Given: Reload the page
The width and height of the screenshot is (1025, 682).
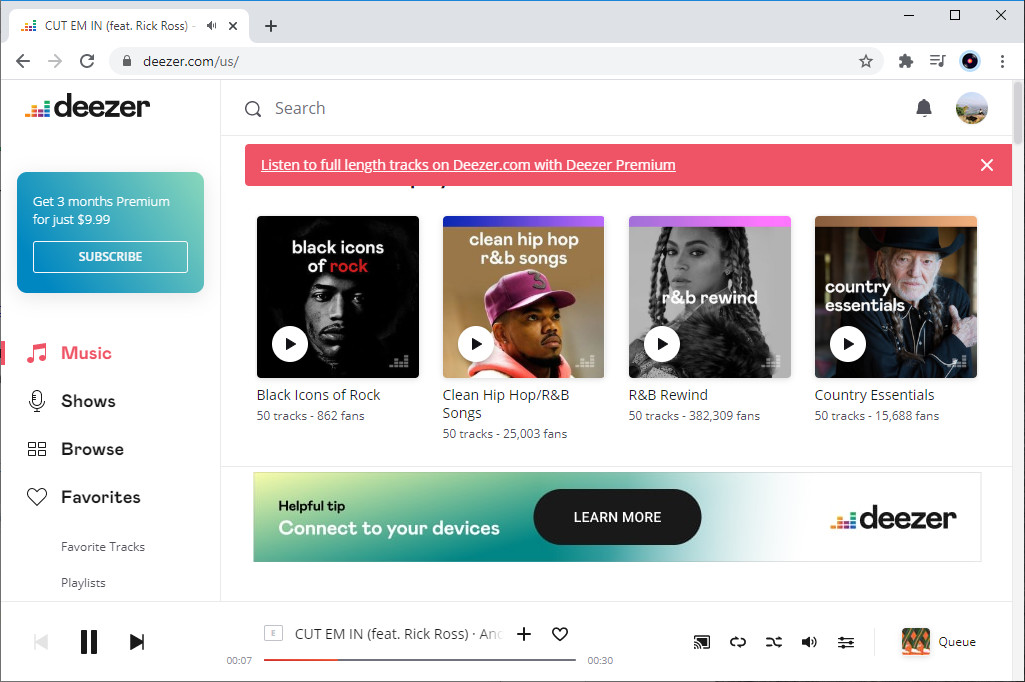Looking at the screenshot, I should 87,61.
